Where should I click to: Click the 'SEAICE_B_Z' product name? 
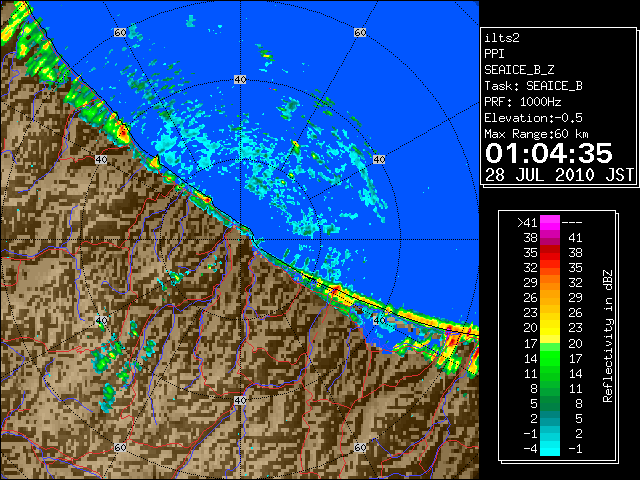[519, 70]
